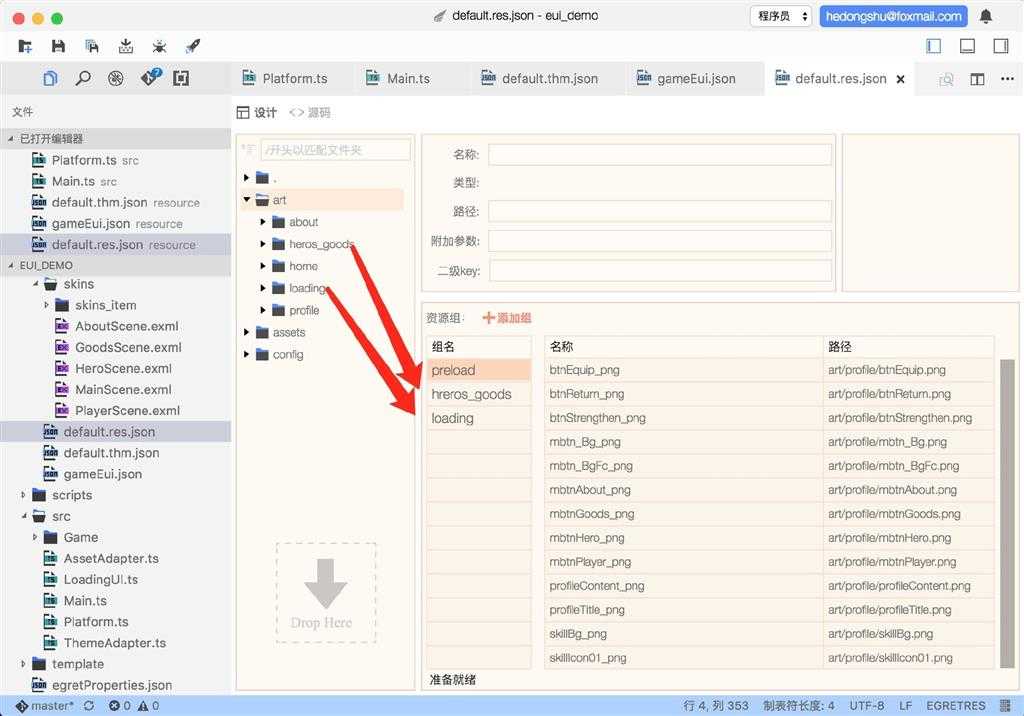
Task: Click the hedongshu@foxmail.com account button
Action: click(x=893, y=16)
